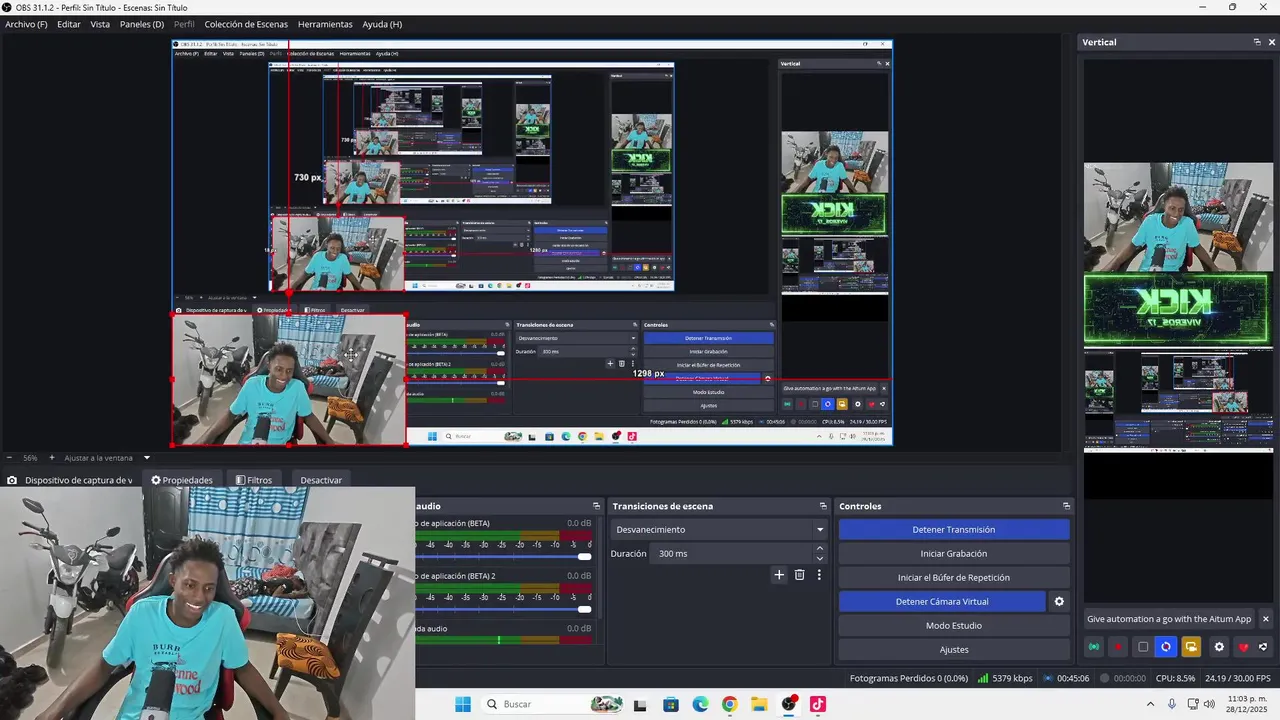Toggle the vertical replay buffer icon
This screenshot has width=1280, height=720.
[1166, 647]
